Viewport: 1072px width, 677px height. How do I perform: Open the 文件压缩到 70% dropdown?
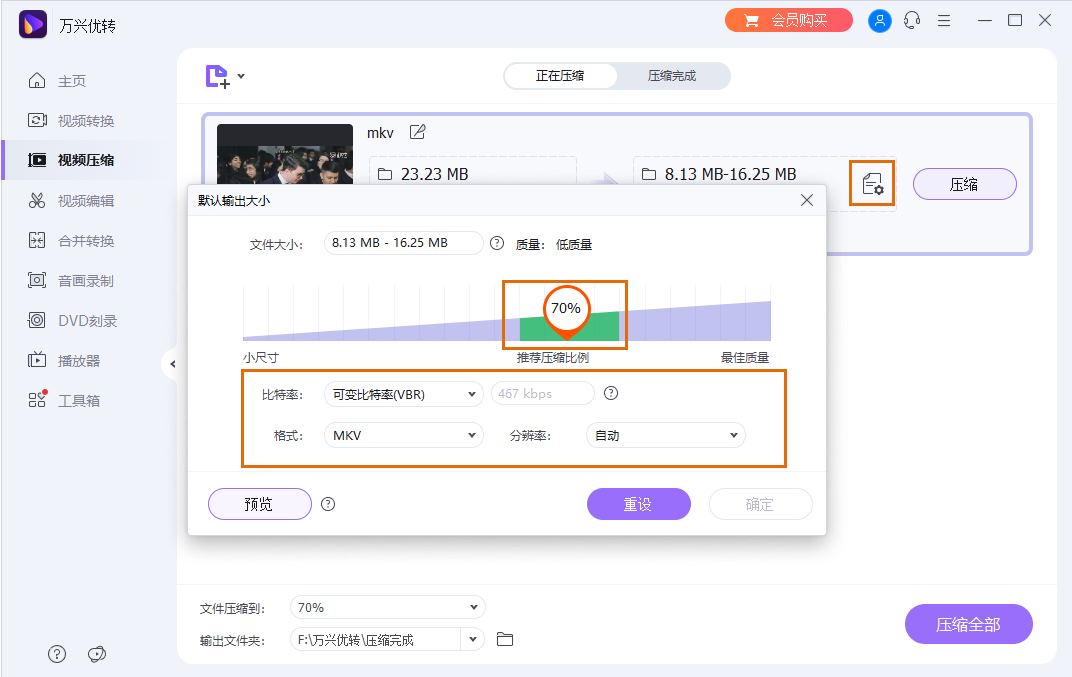[x=387, y=607]
